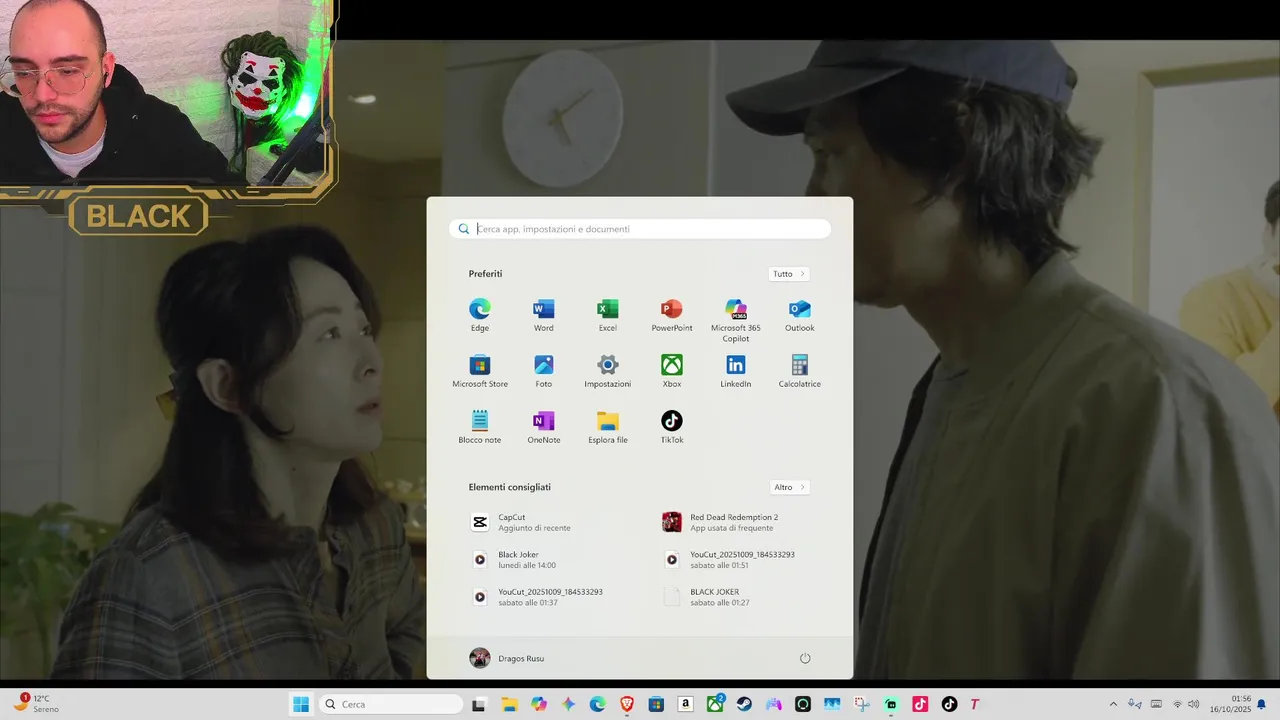This screenshot has height=720, width=1280.
Task: Open notifications bell icon
Action: coord(1262,704)
